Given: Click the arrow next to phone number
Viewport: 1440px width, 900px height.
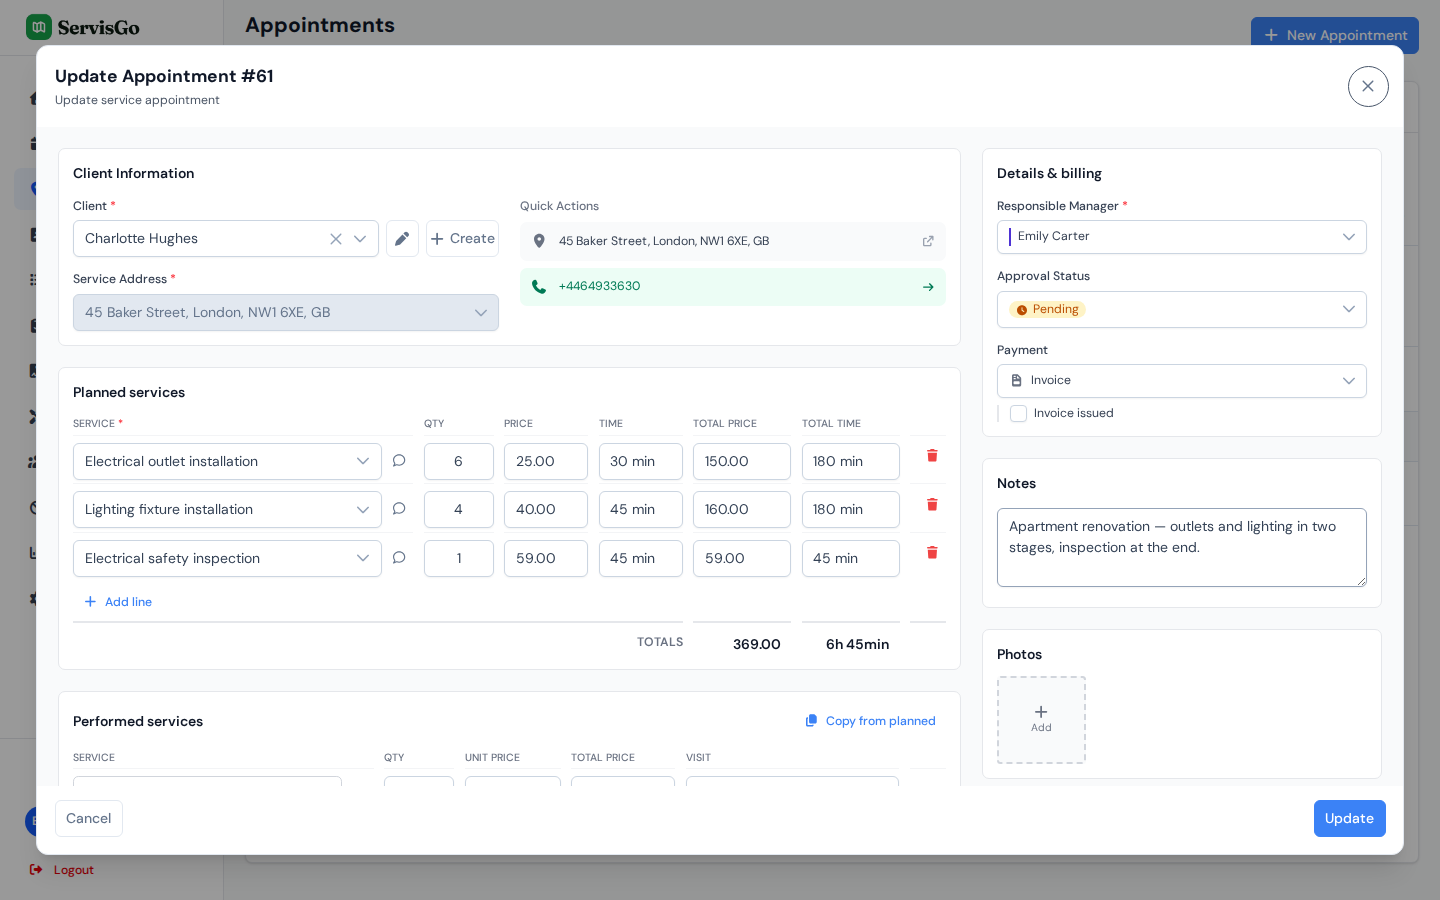Looking at the screenshot, I should click(x=928, y=287).
